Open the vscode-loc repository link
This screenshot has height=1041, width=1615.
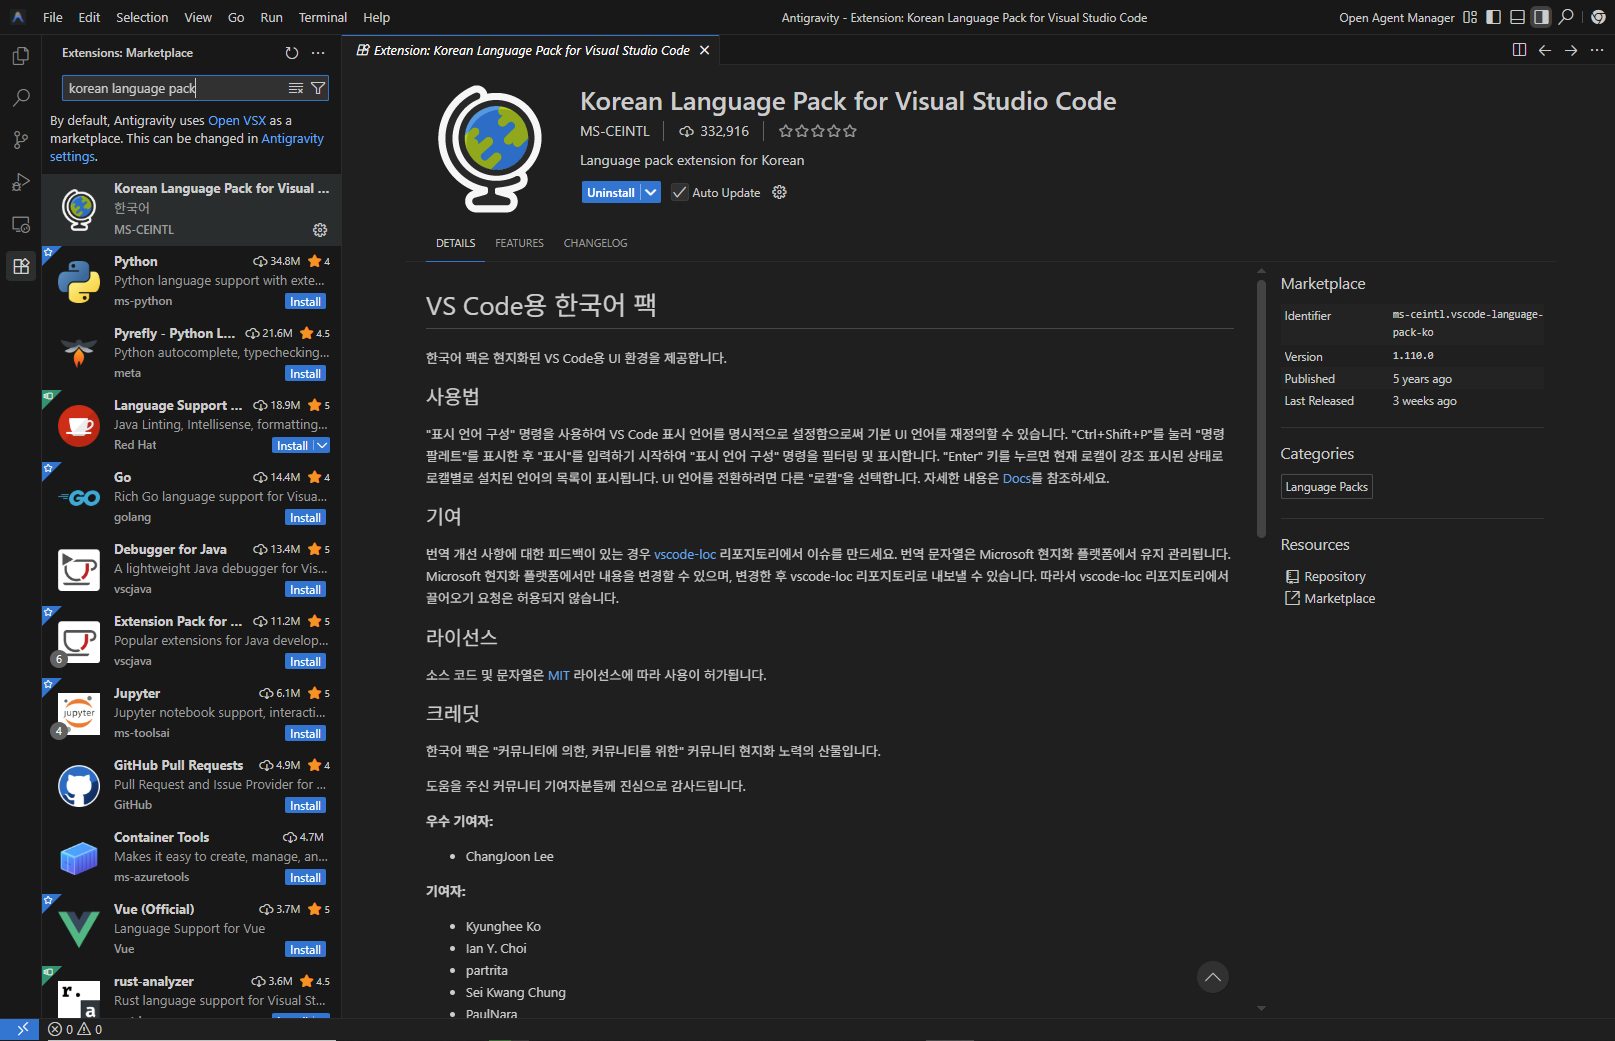click(x=685, y=554)
